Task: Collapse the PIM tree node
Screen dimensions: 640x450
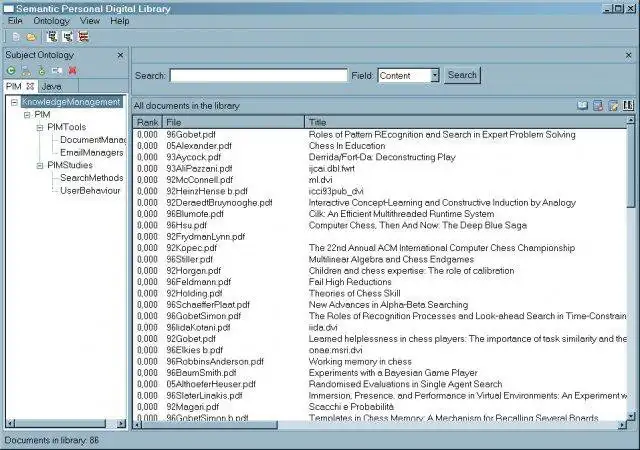Action: pos(27,115)
